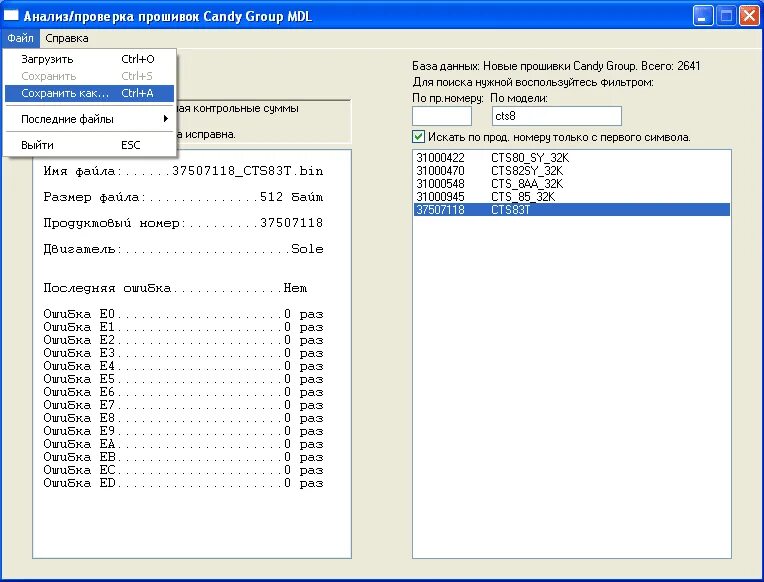Screen dimensions: 764x582
Task: Click the По модели label
Action: (518, 98)
